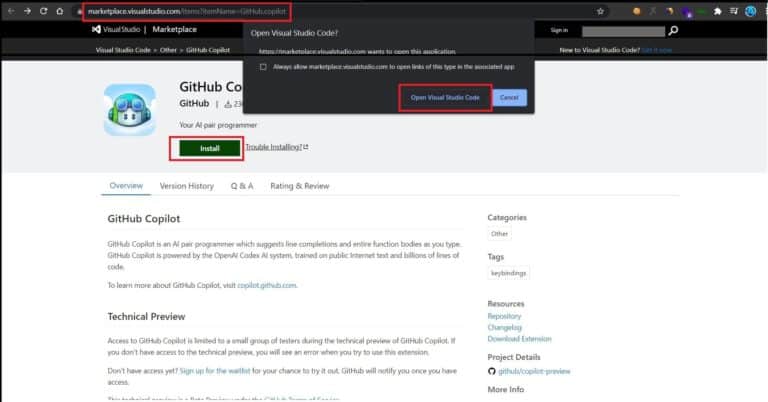Viewport: 768px width, 402px height.
Task: Click the 'Resources' sidebar heading
Action: pos(506,304)
